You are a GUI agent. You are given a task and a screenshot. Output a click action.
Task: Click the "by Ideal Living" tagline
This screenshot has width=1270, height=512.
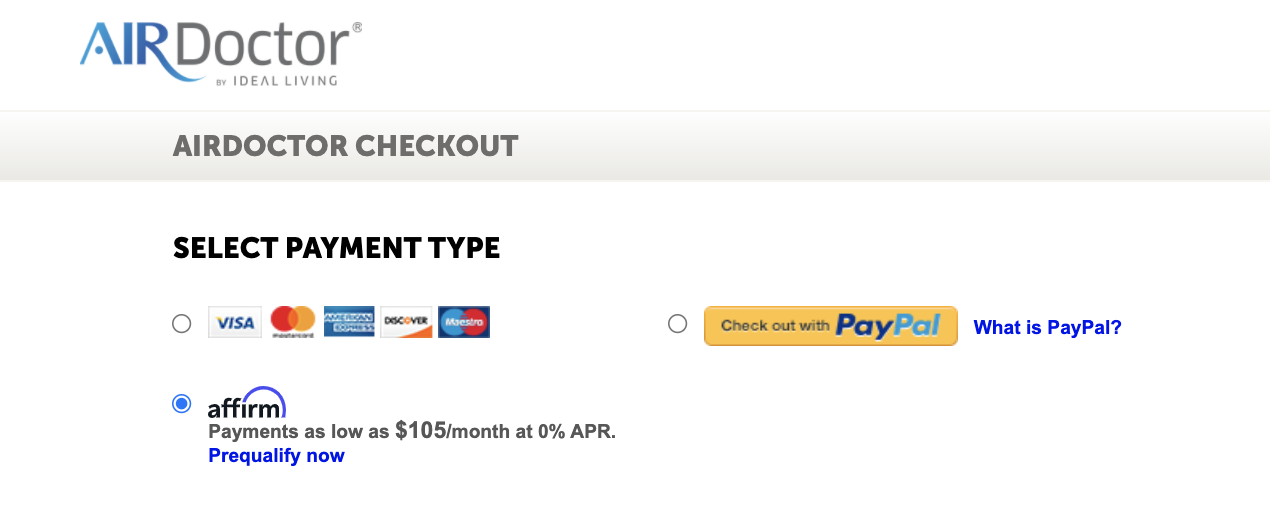coord(276,81)
